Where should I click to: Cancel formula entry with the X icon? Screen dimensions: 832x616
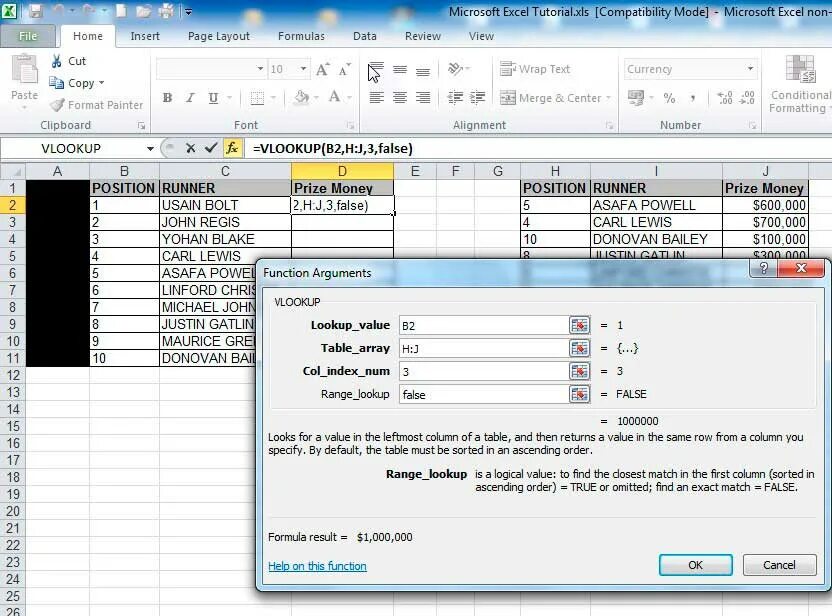[x=190, y=148]
